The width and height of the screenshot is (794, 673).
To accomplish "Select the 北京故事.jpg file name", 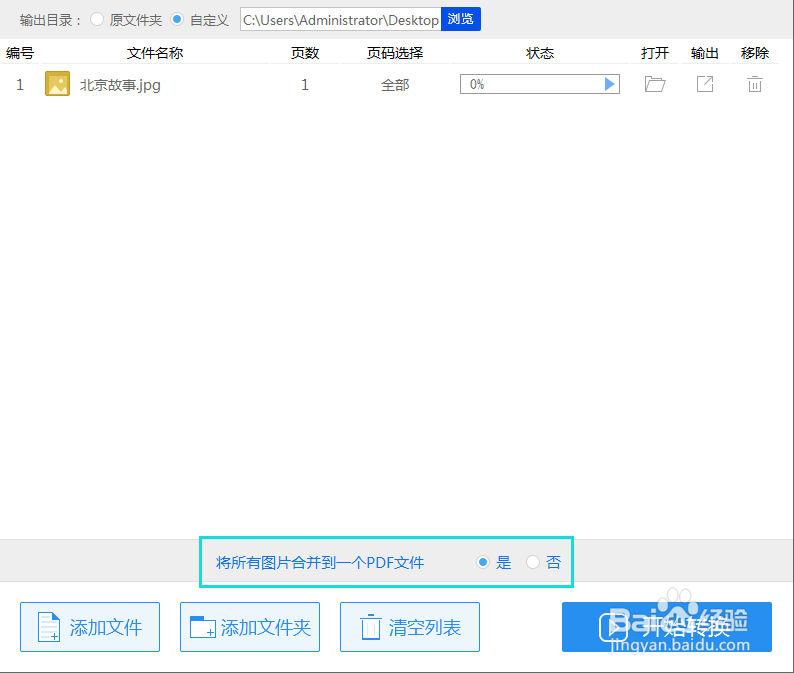I will [120, 85].
